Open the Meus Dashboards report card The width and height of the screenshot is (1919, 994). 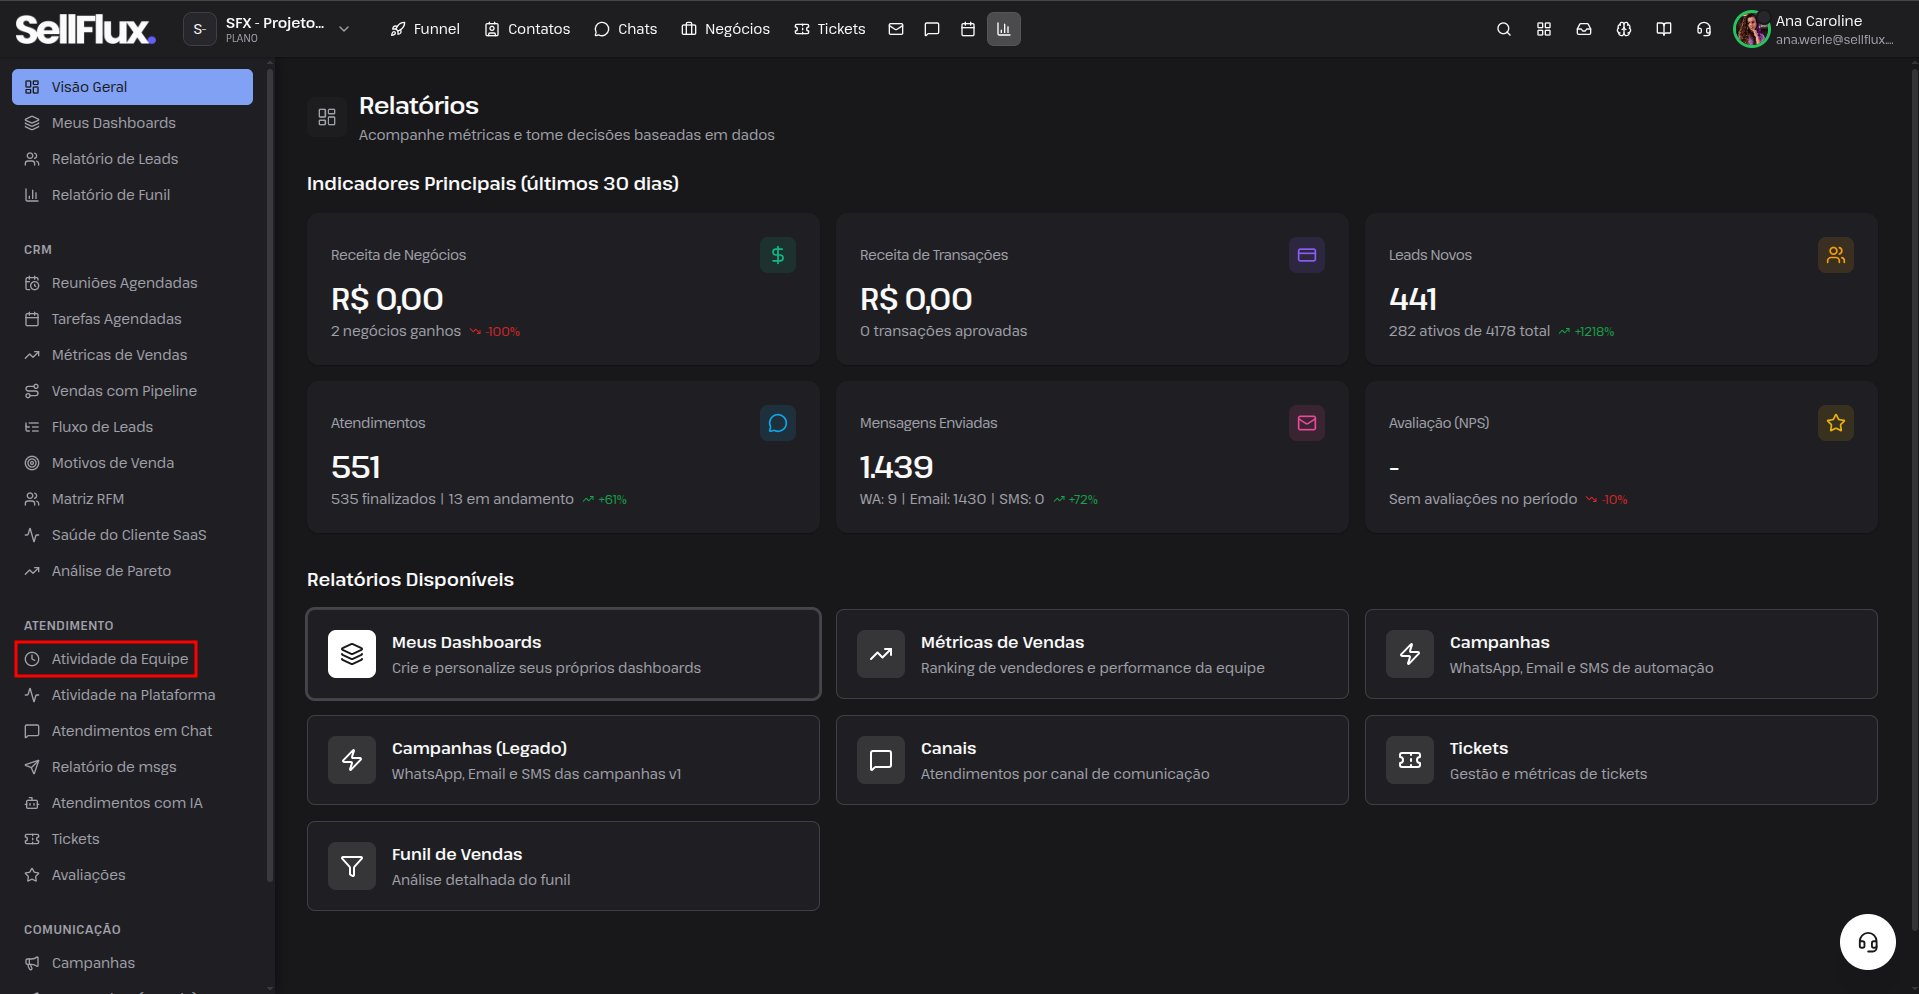[x=563, y=654]
